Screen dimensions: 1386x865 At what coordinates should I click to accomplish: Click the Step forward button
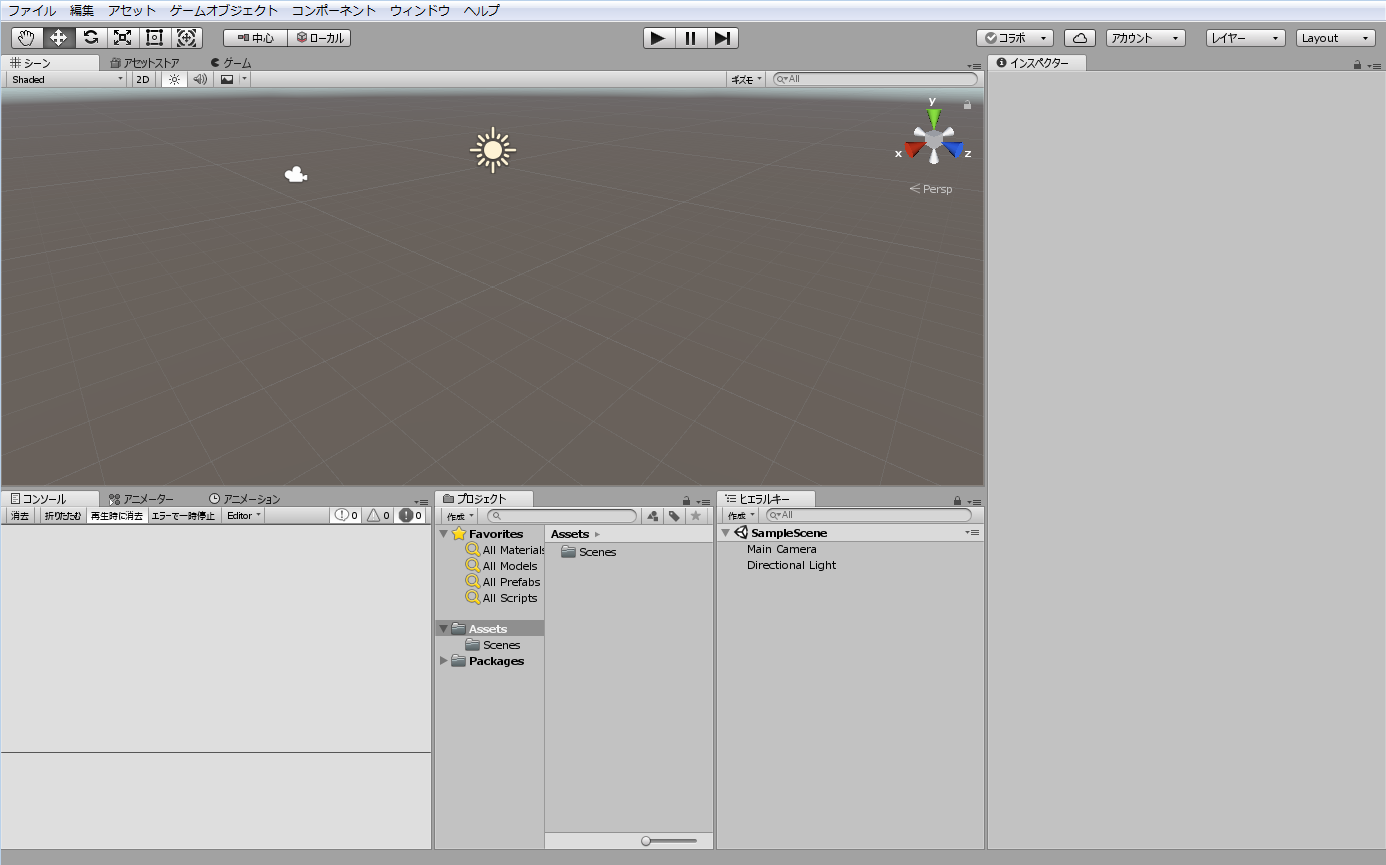coord(722,38)
